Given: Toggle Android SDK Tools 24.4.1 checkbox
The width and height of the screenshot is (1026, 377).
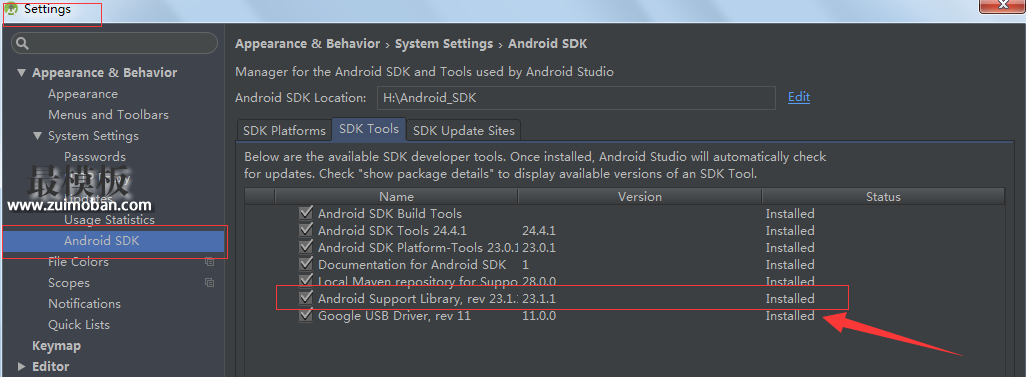Looking at the screenshot, I should [305, 230].
